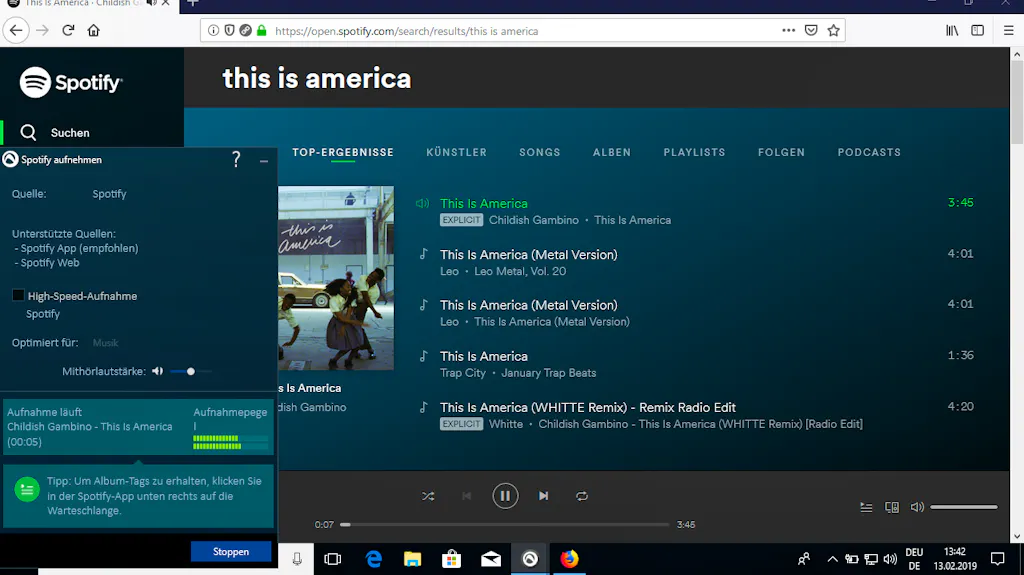This screenshot has height=575, width=1024.
Task: Show site information icon in address bar
Action: (214, 31)
